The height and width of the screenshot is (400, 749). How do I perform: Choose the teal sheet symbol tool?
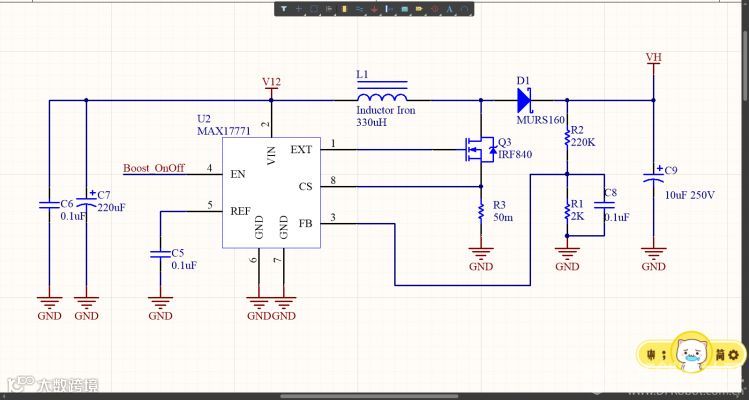[405, 9]
